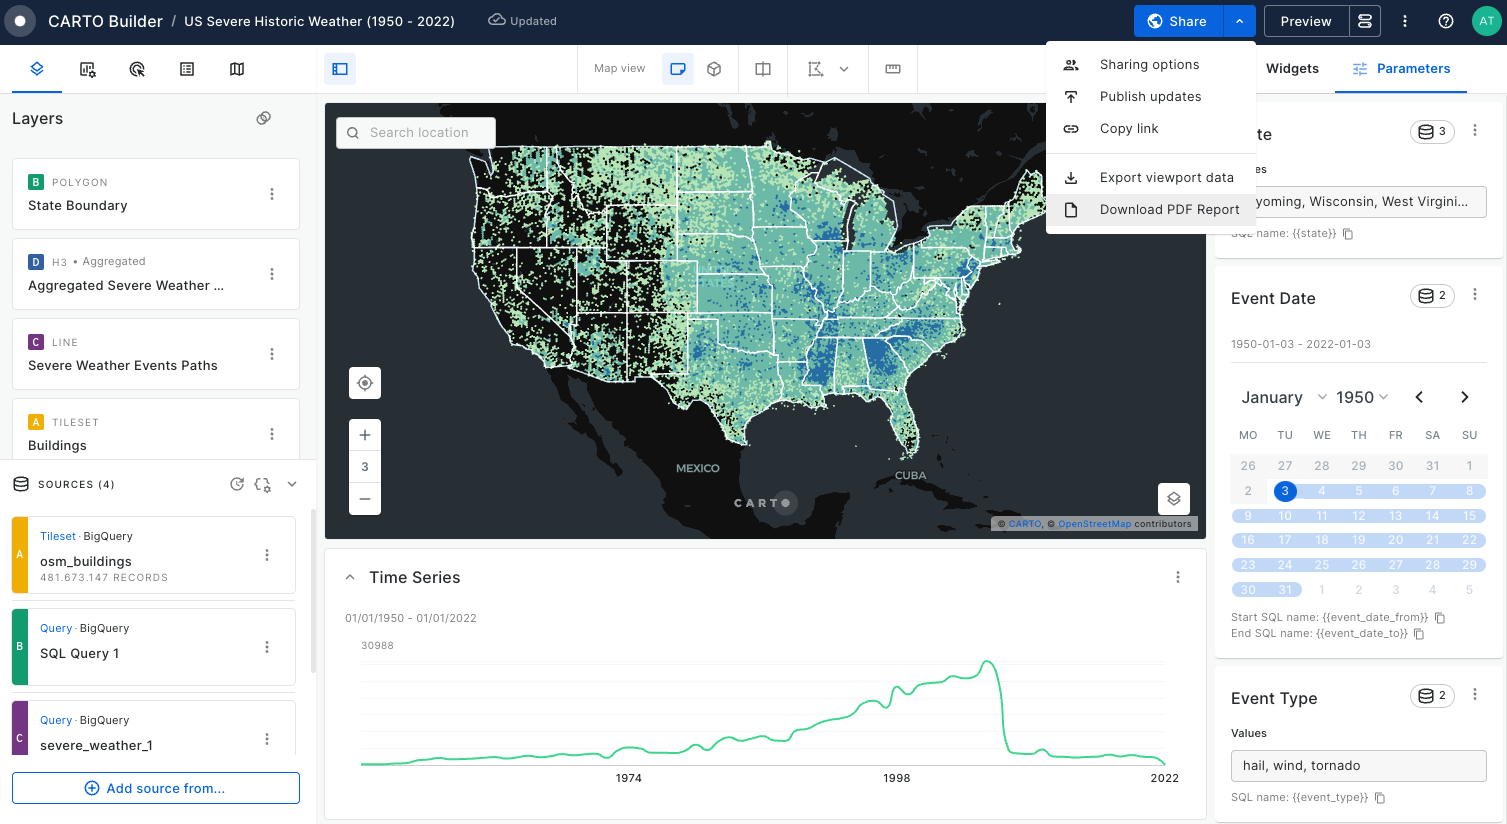Refresh data sources icon
This screenshot has height=824, width=1507.
(x=237, y=484)
